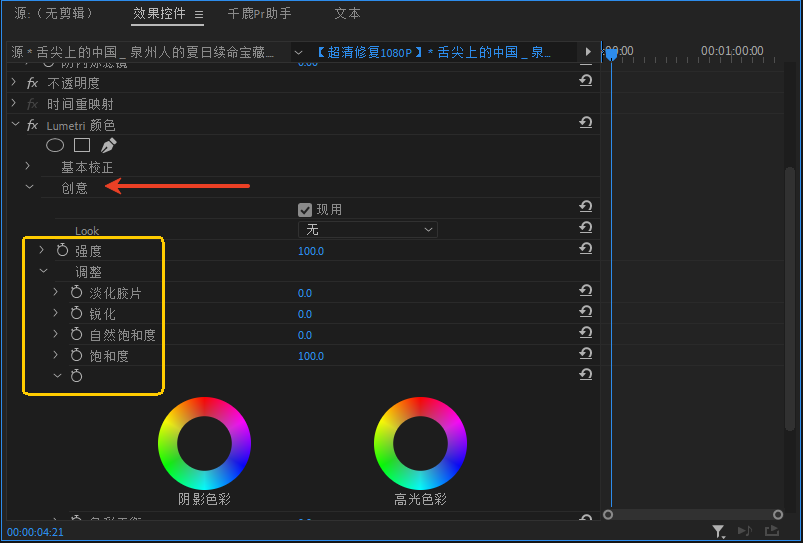This screenshot has height=543, width=803.
Task: Click the fx icon for 时间重映射
Action: click(x=32, y=104)
